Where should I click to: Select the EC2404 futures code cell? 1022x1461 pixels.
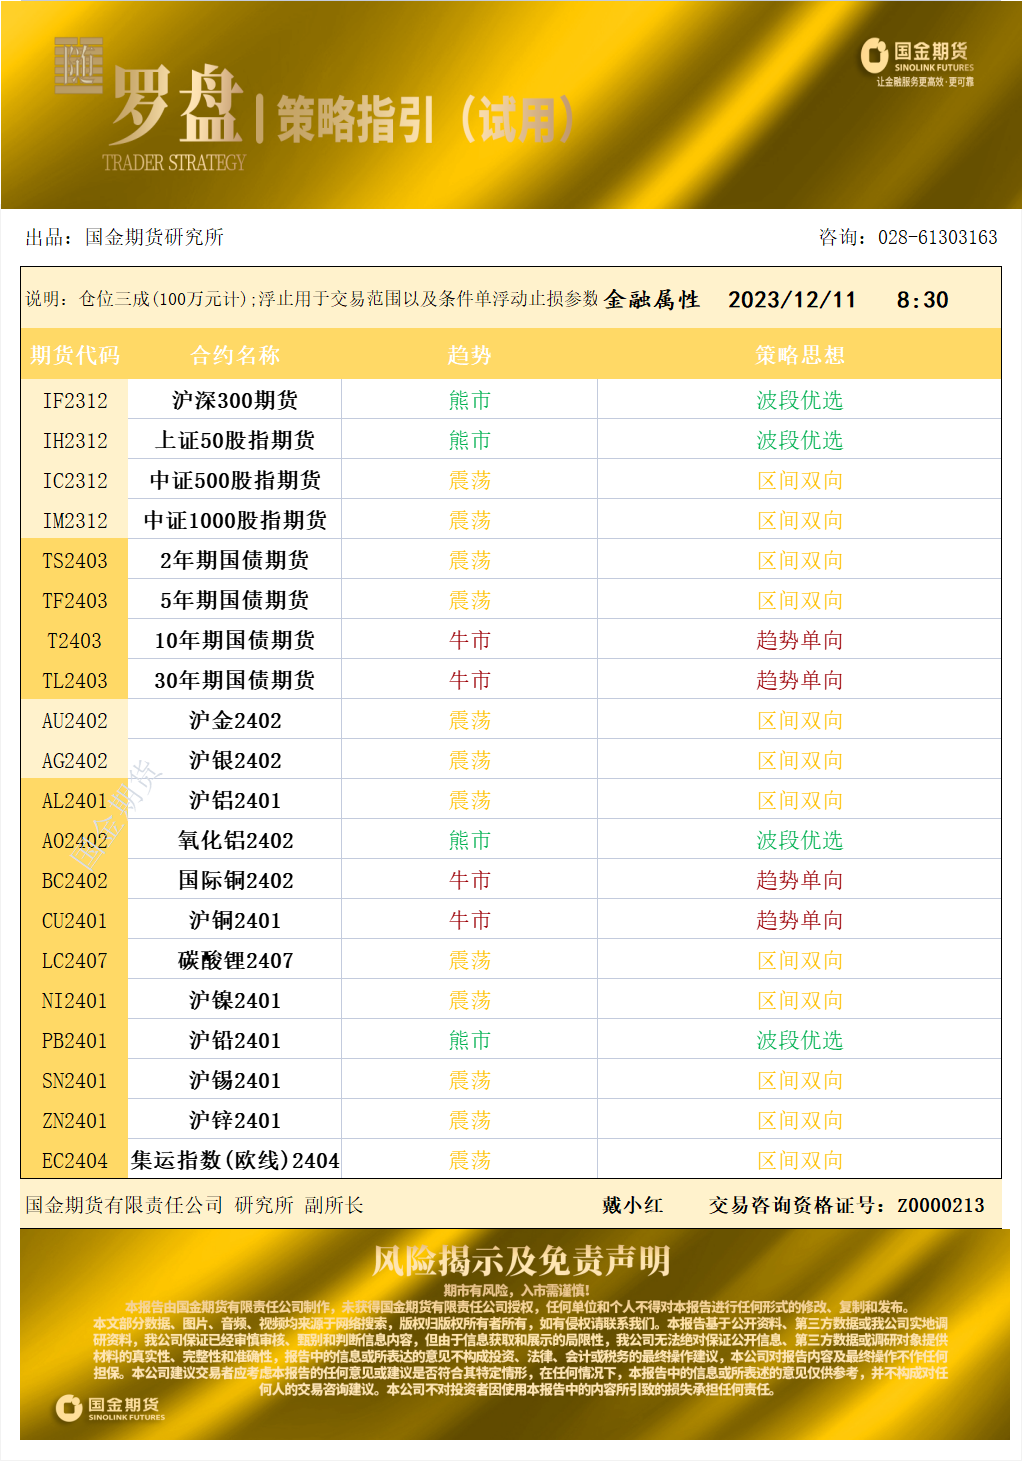(75, 1160)
